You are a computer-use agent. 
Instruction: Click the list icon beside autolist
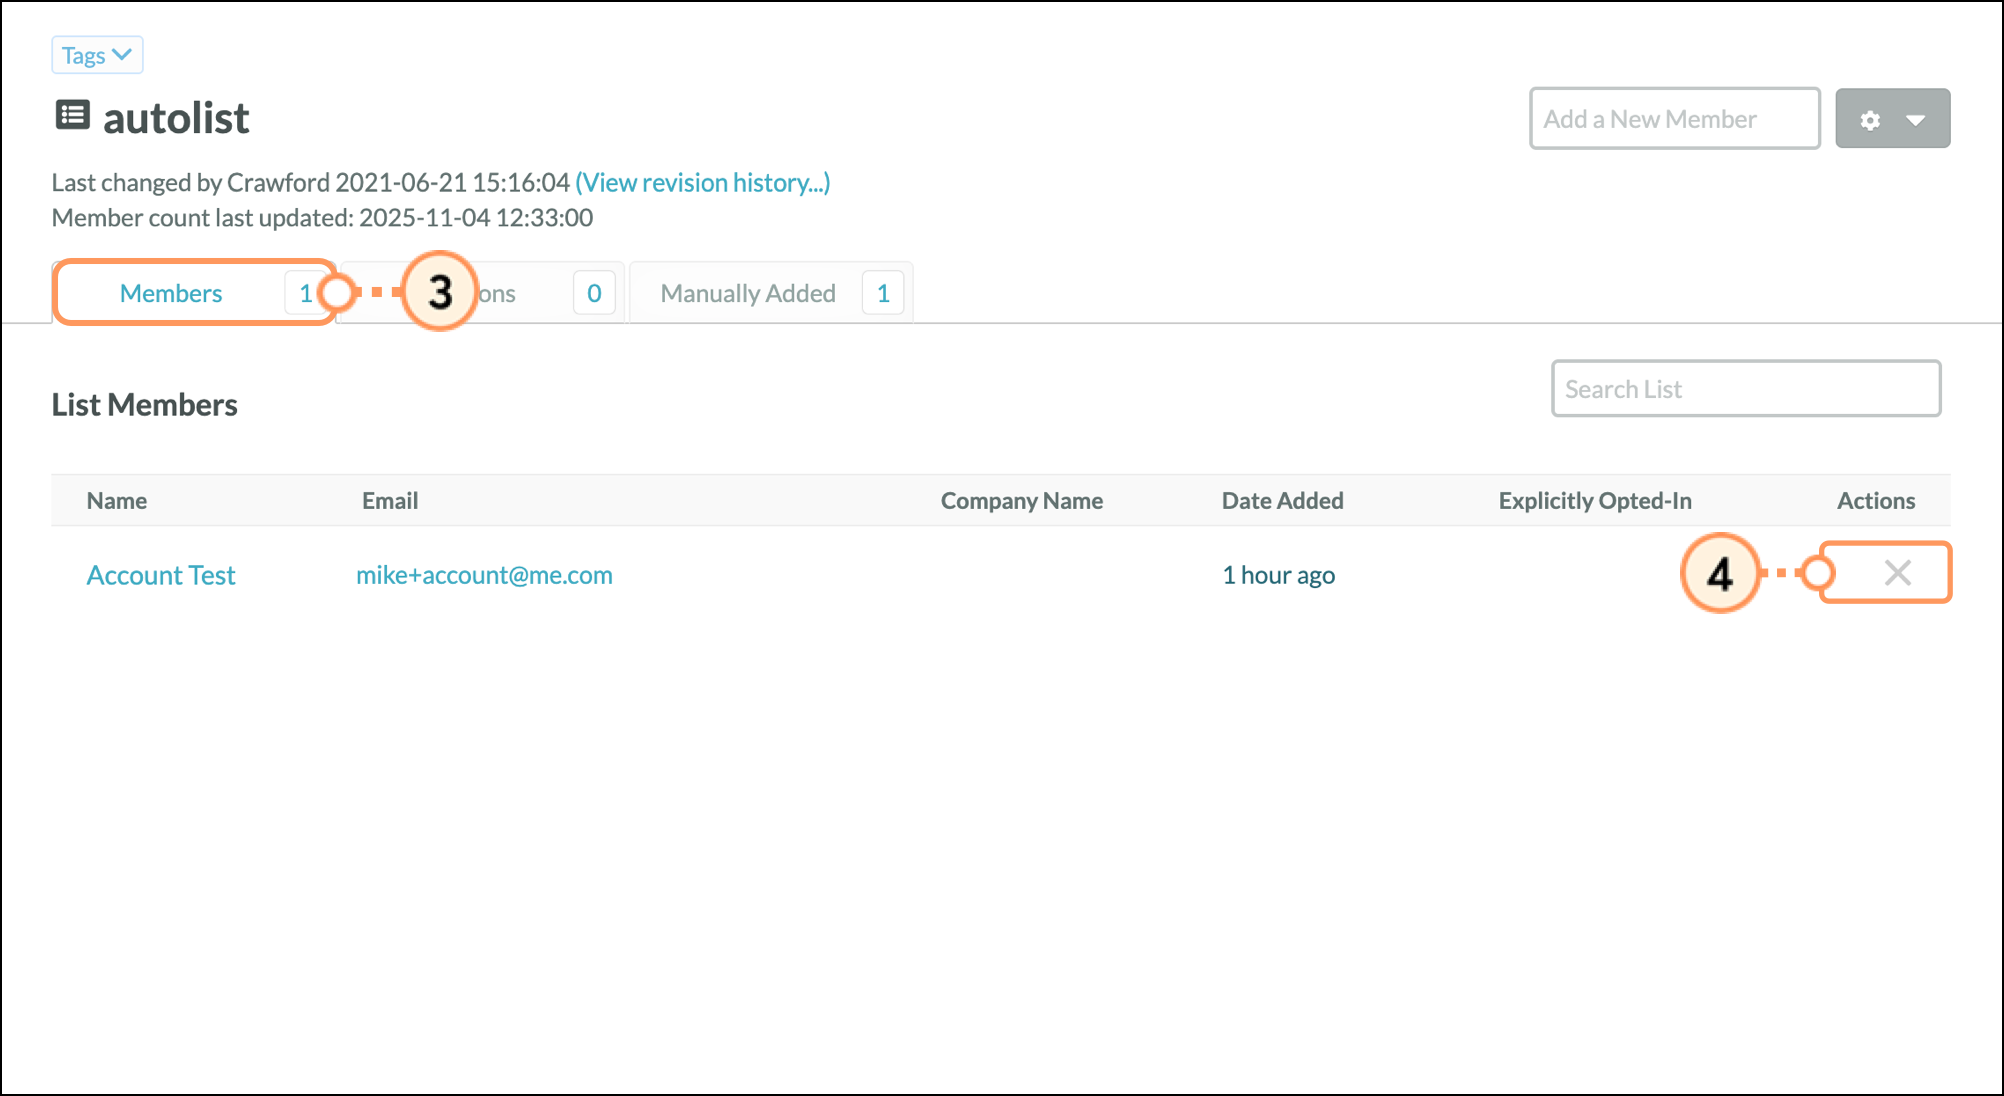pos(72,116)
